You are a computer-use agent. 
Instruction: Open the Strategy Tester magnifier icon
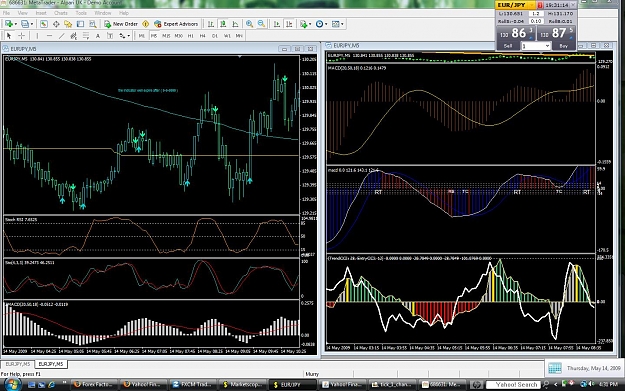[x=92, y=24]
